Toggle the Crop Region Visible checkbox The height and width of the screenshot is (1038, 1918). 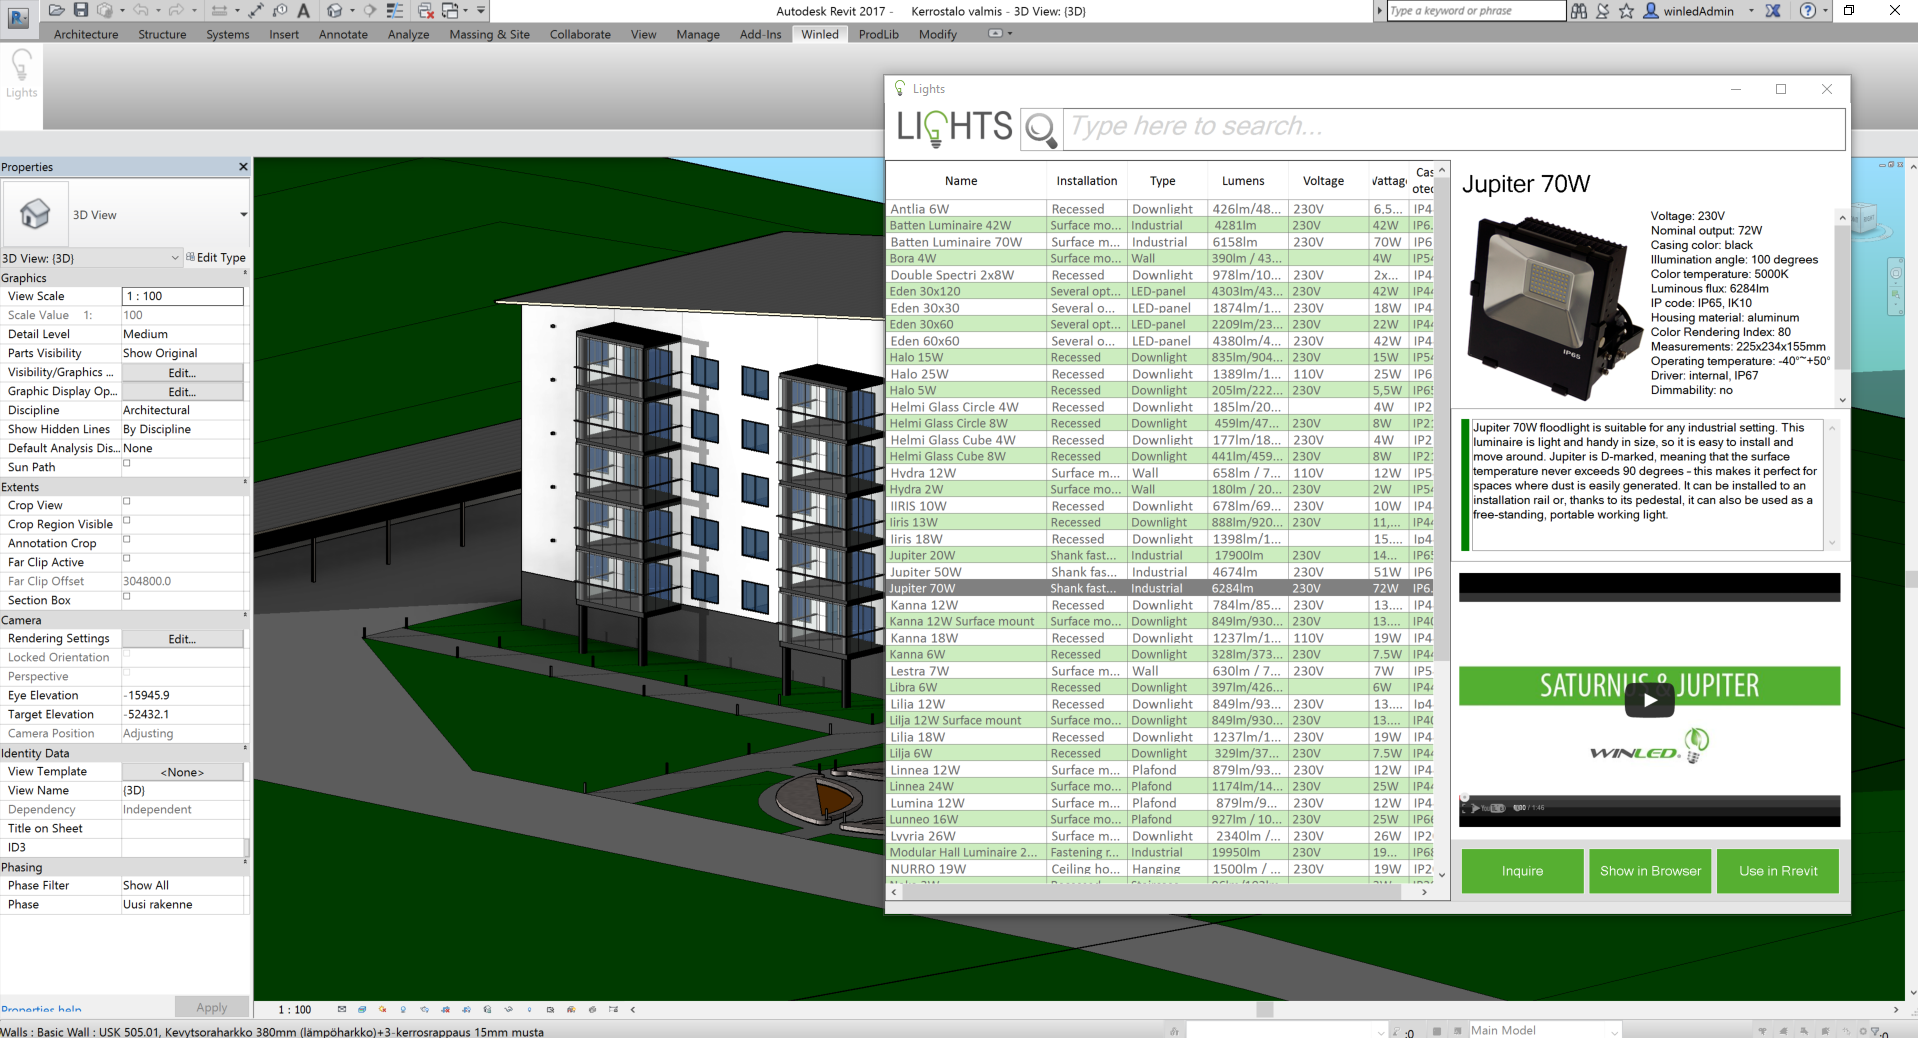[x=127, y=520]
